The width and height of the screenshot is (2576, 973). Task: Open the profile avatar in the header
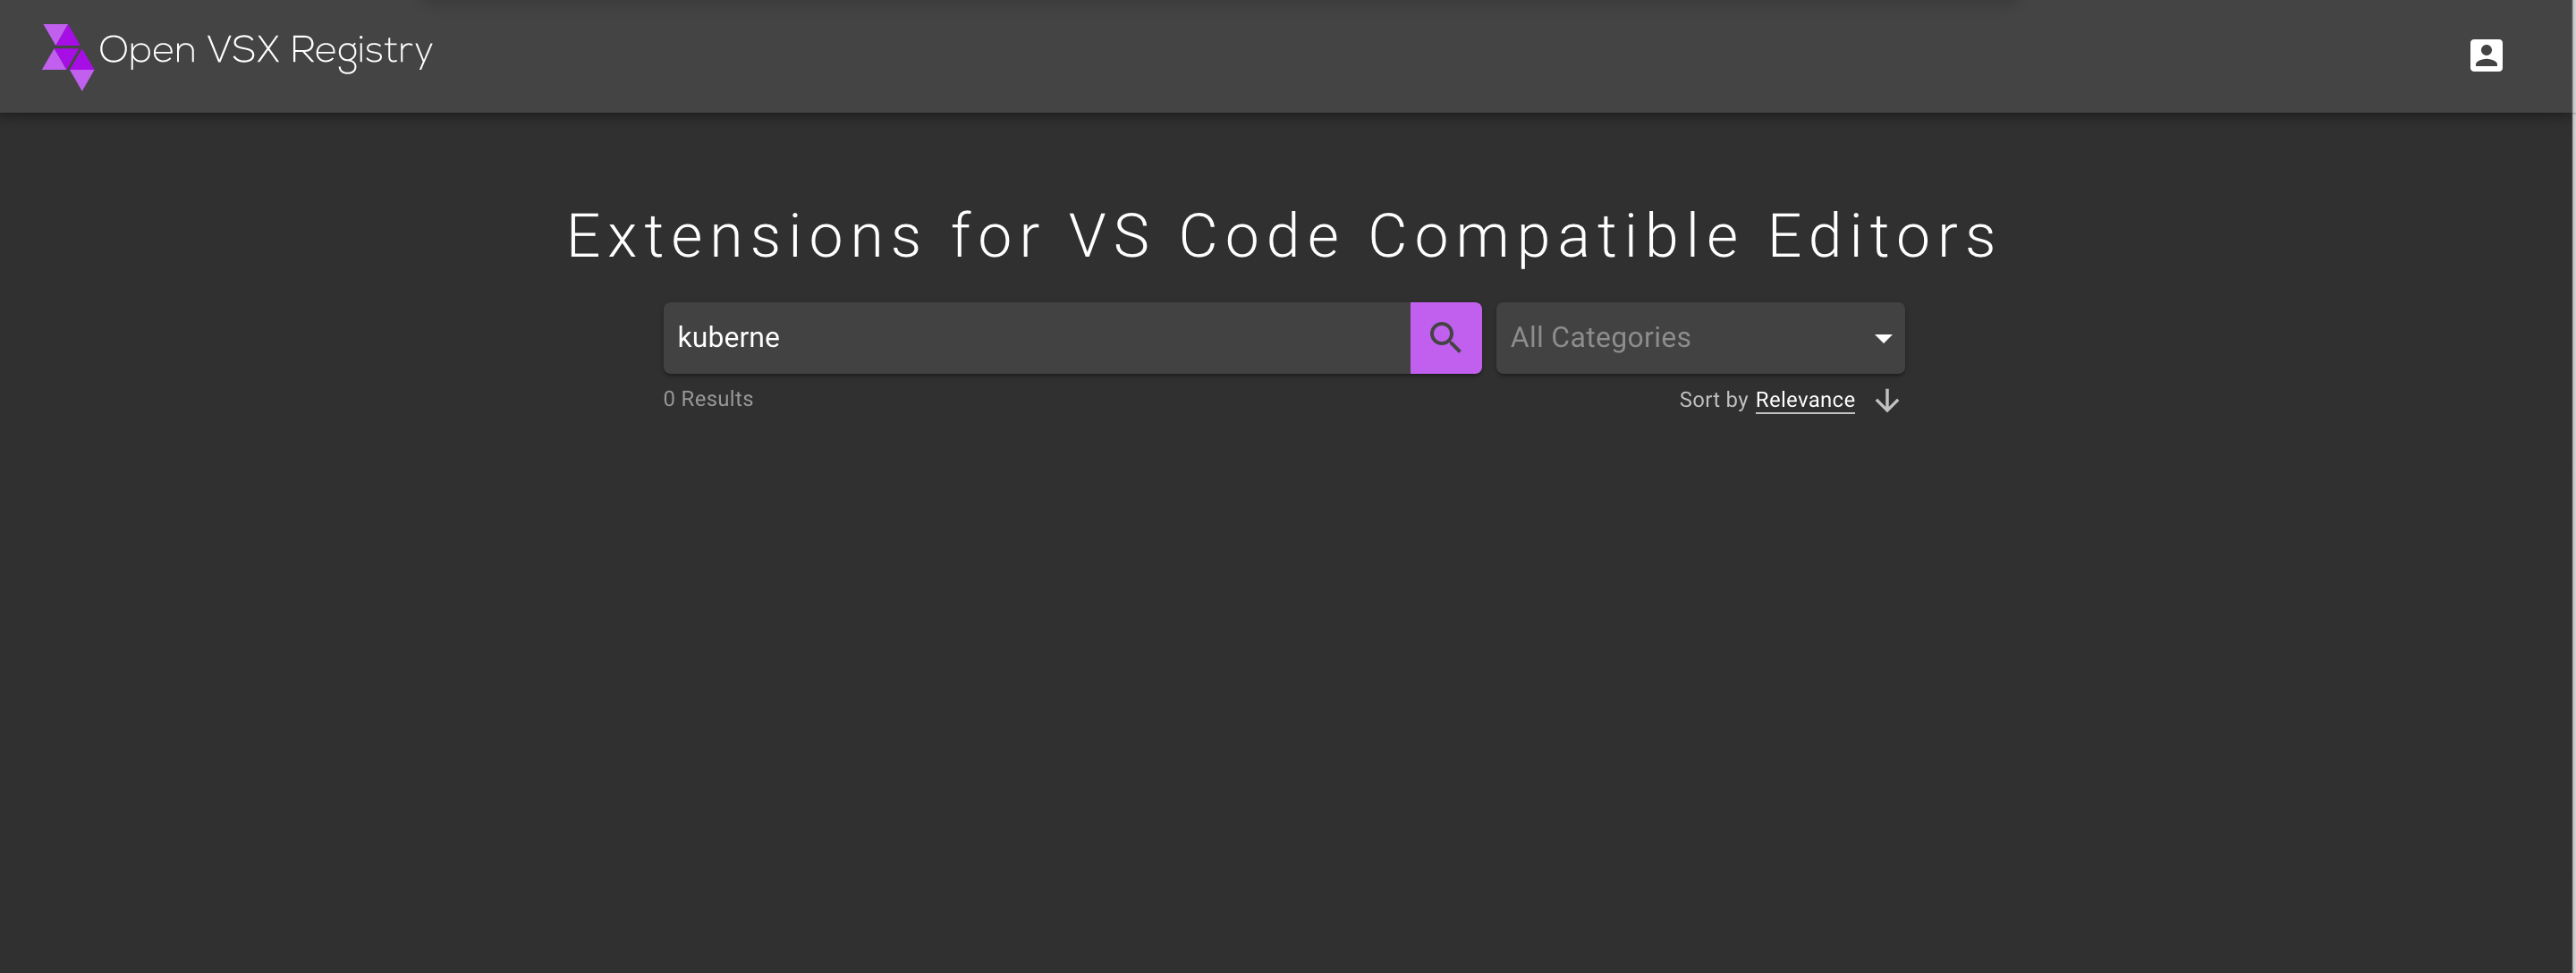click(2487, 55)
